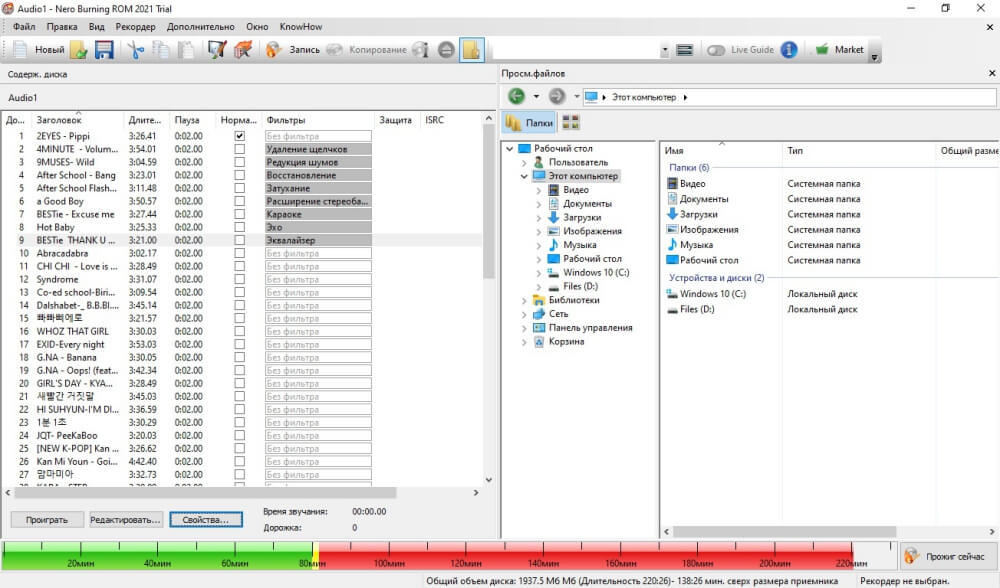Expand Панель управления tree node
Screen dimensions: 1000x588
tap(524, 328)
